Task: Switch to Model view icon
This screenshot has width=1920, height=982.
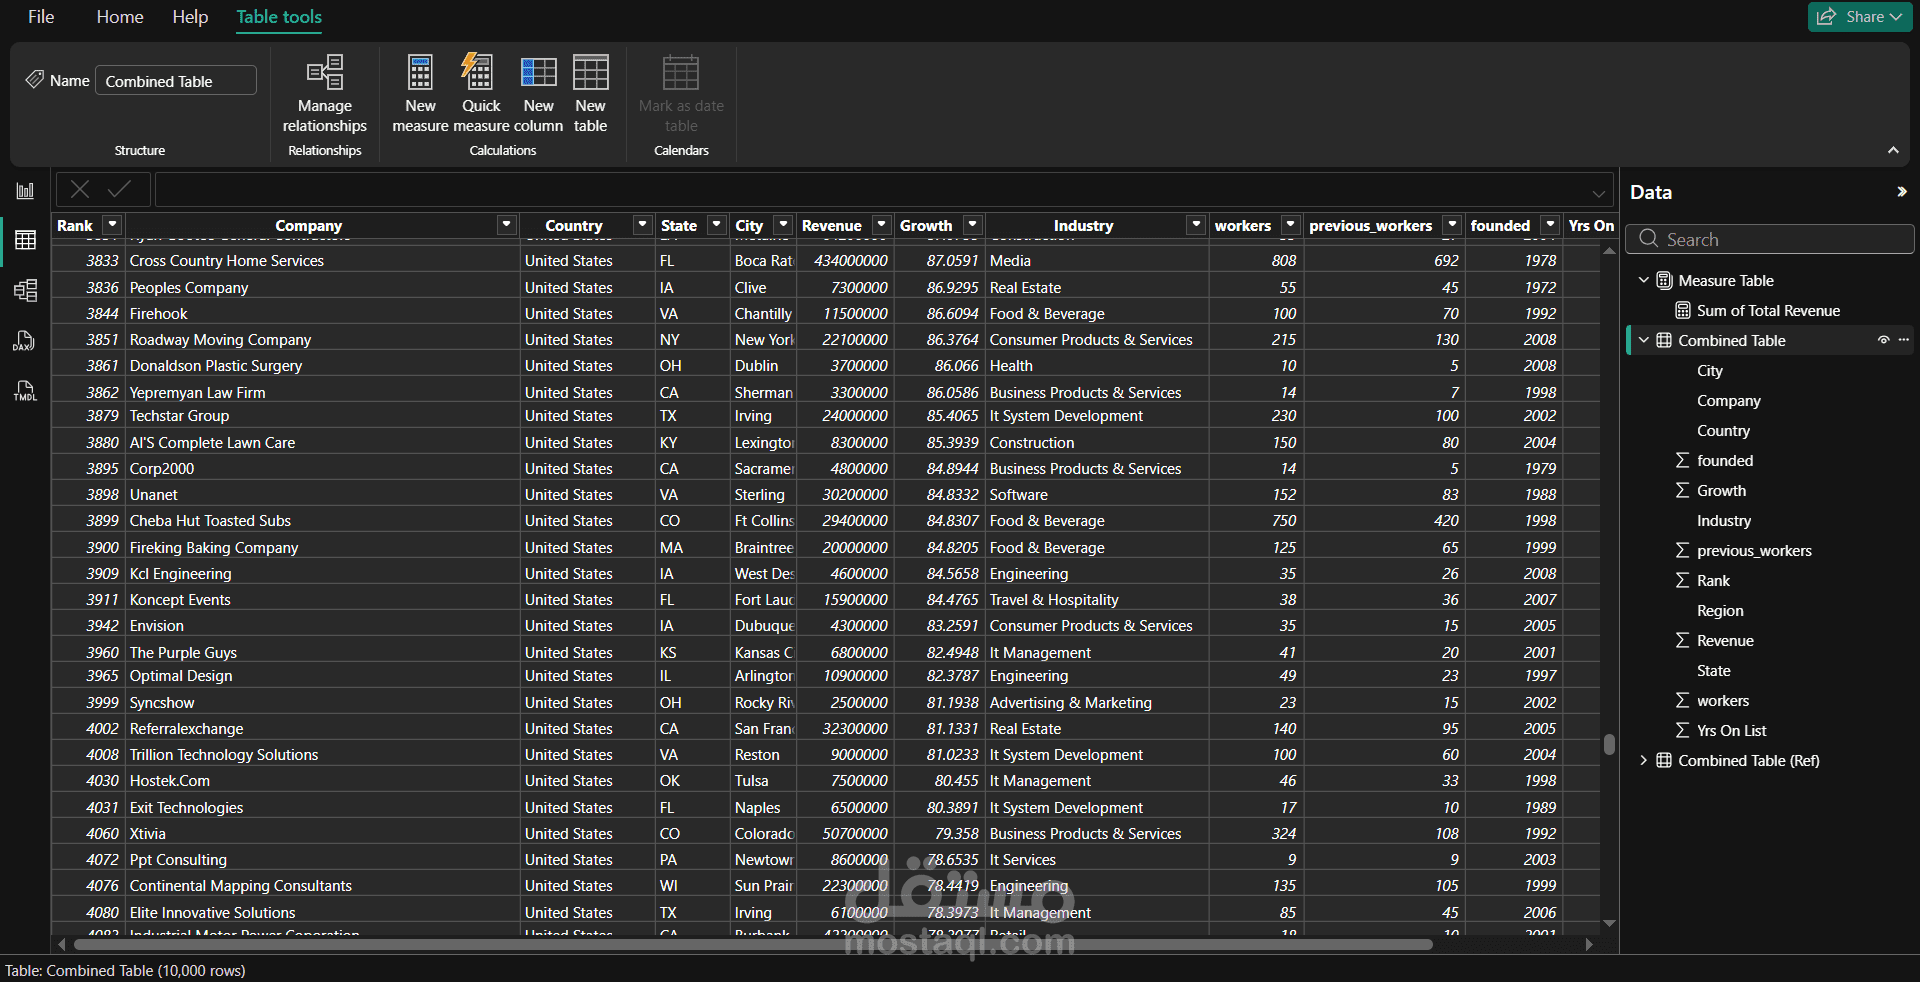Action: [25, 290]
